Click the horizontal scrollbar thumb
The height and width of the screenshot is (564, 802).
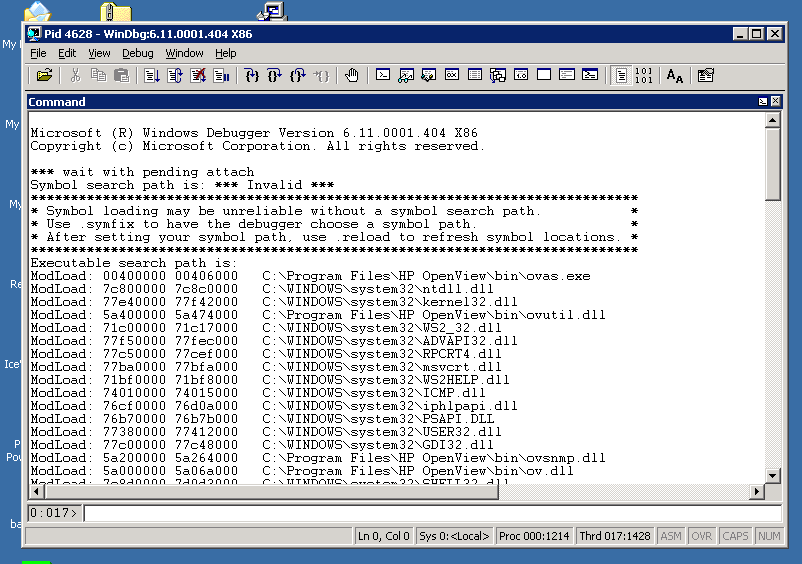point(271,492)
